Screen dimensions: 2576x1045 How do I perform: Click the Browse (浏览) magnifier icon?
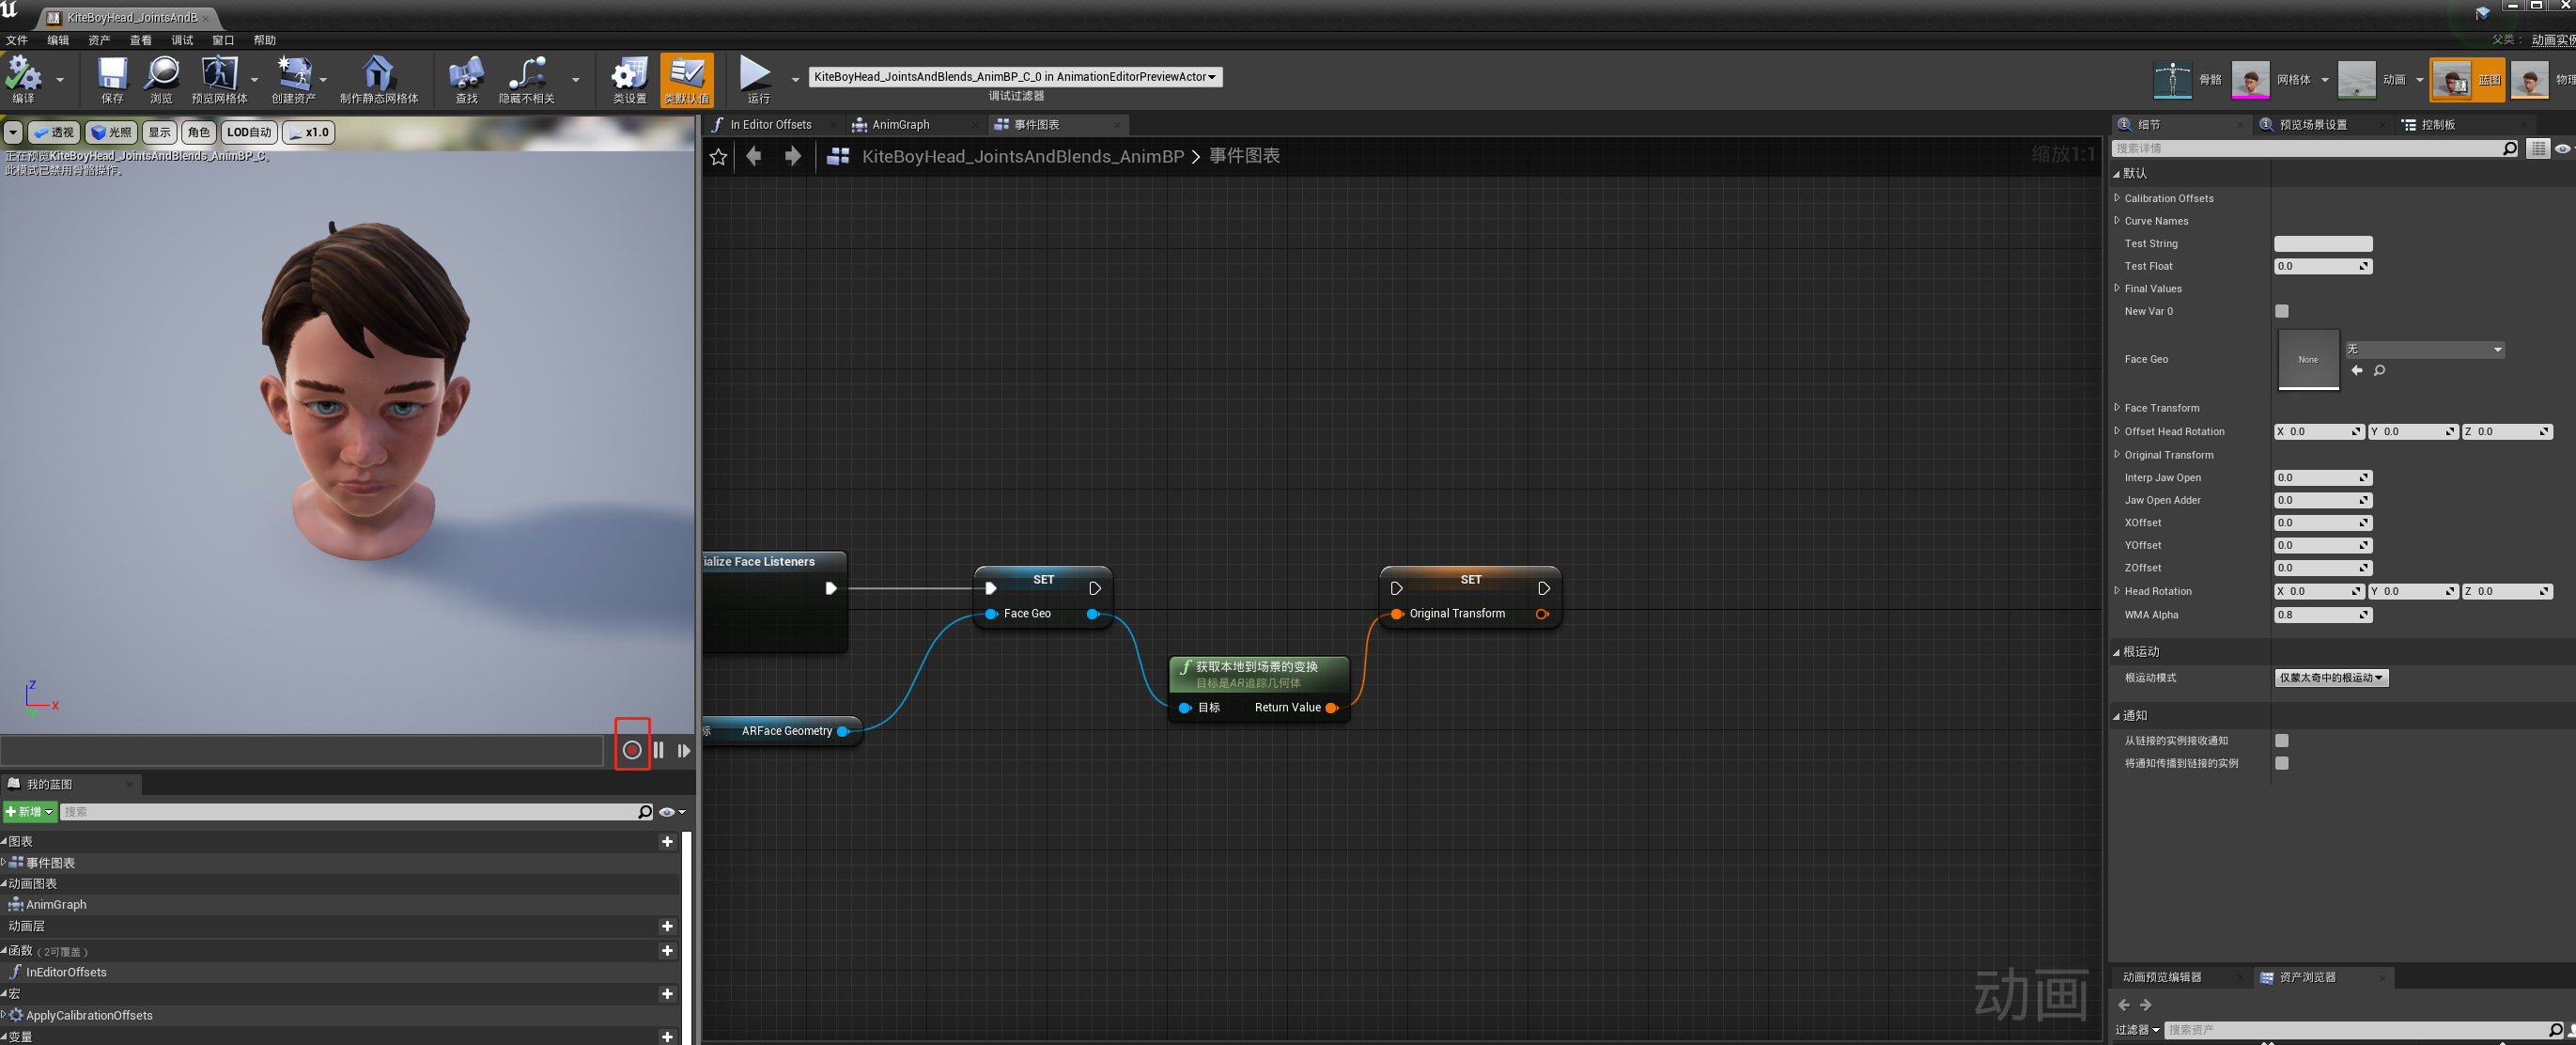pos(161,75)
